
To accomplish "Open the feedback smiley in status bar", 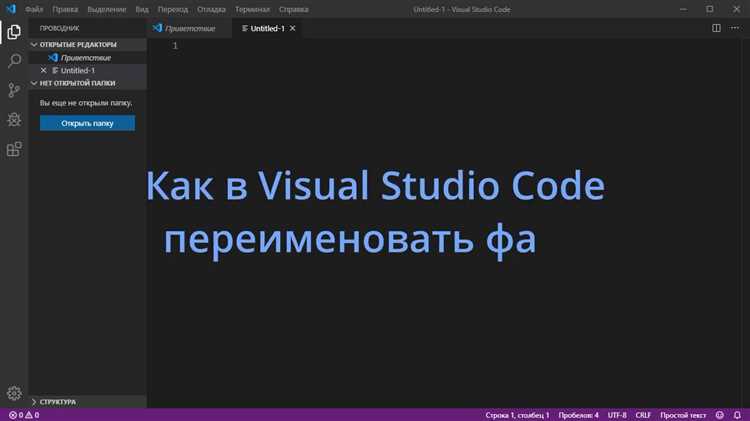I will point(719,415).
